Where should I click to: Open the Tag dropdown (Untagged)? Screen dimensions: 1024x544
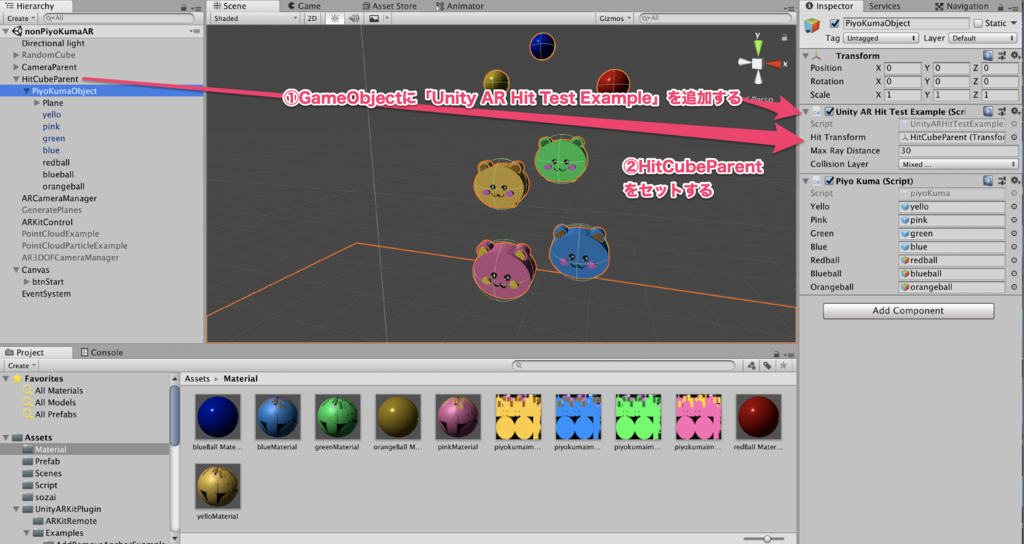click(880, 39)
